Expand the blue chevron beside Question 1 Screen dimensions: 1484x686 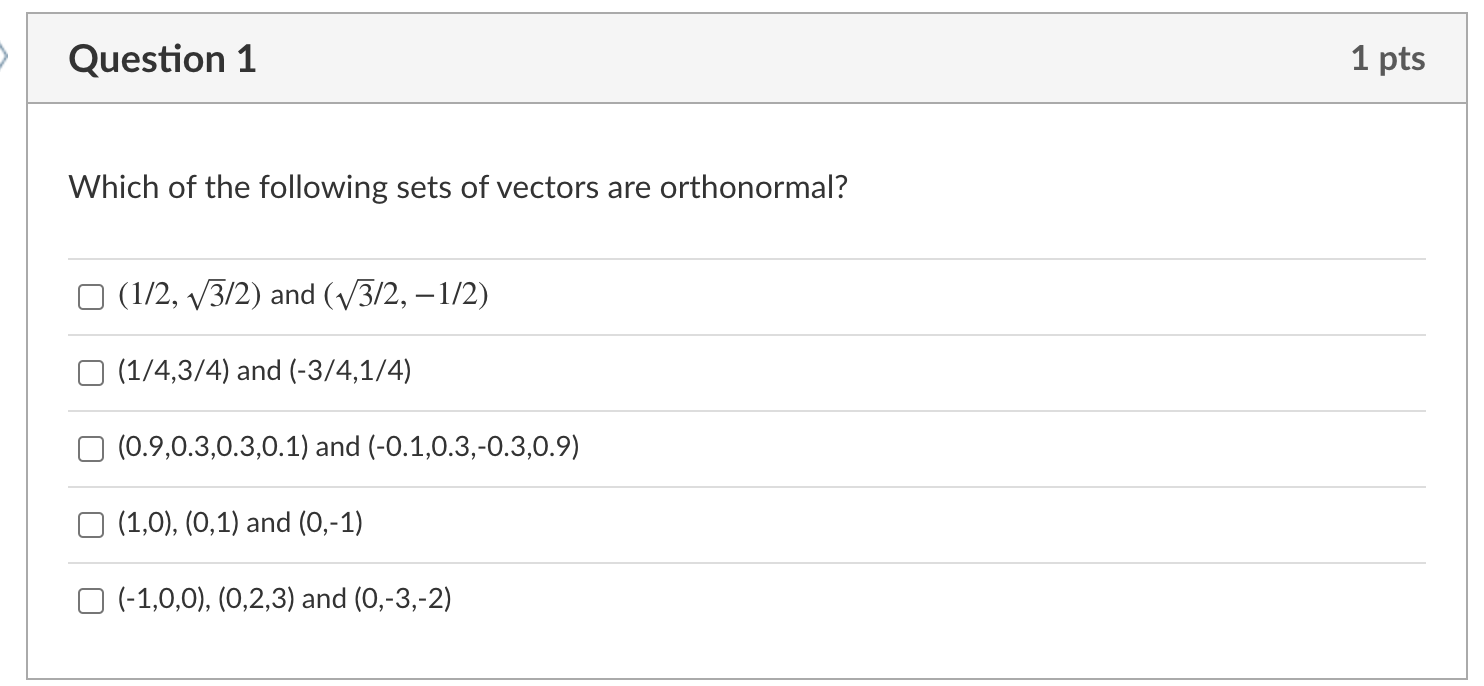[6, 57]
